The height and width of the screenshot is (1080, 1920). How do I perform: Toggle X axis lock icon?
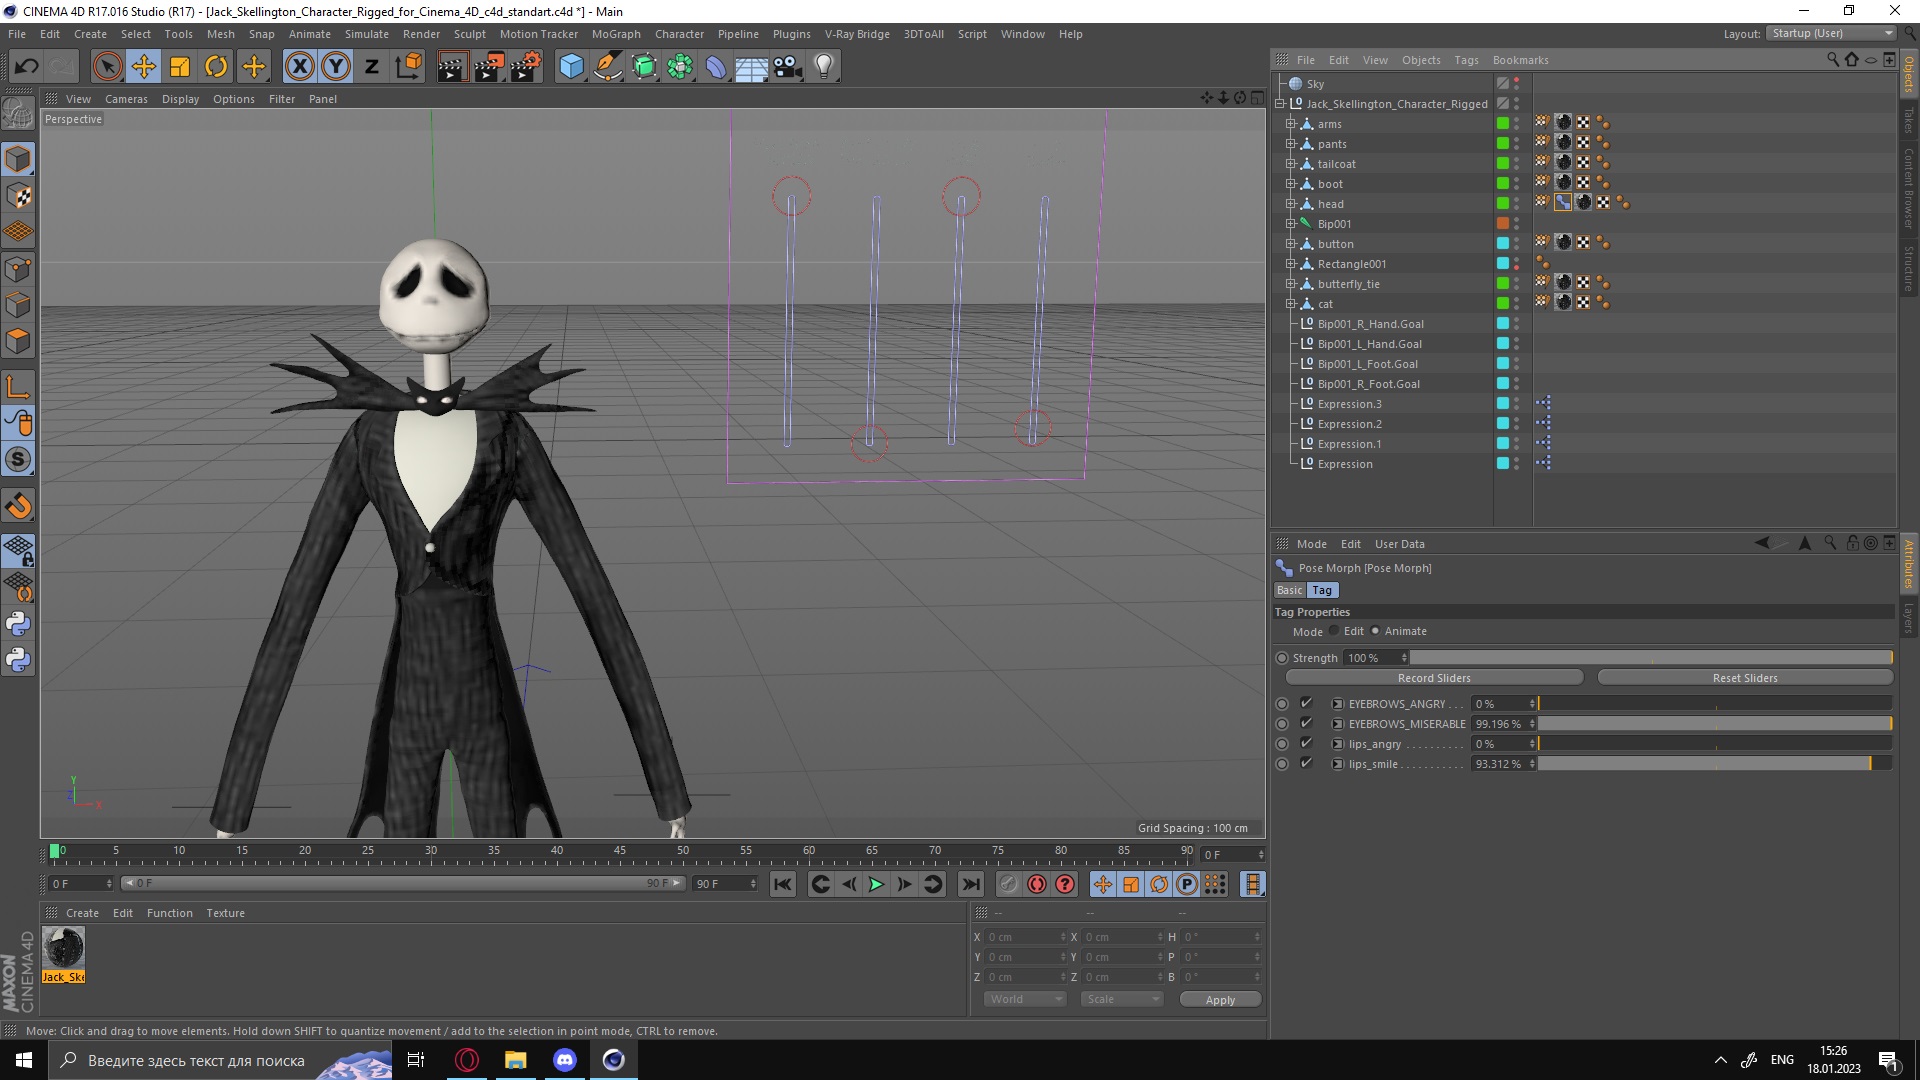tap(299, 67)
